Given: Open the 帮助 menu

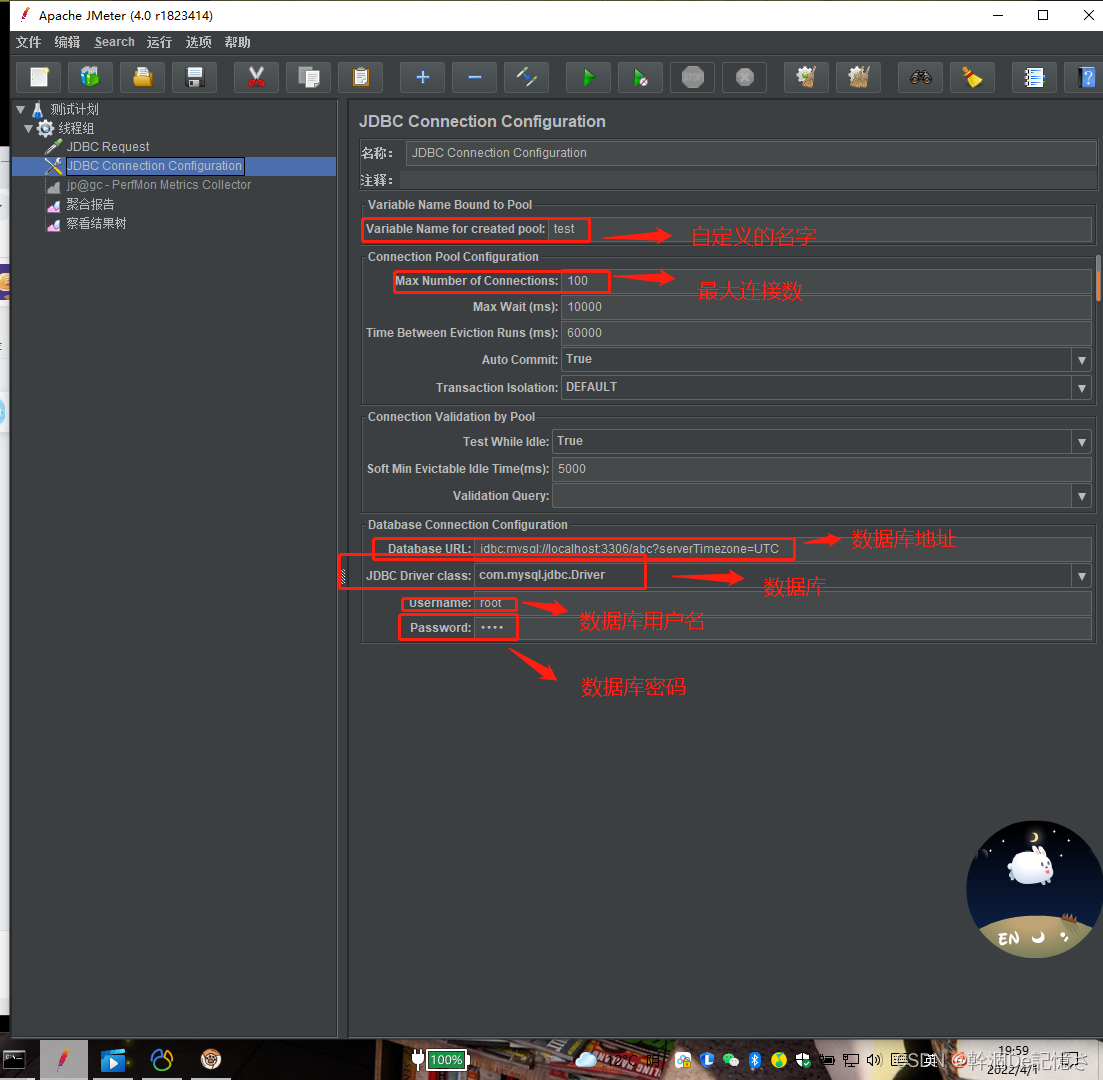Looking at the screenshot, I should (x=238, y=42).
